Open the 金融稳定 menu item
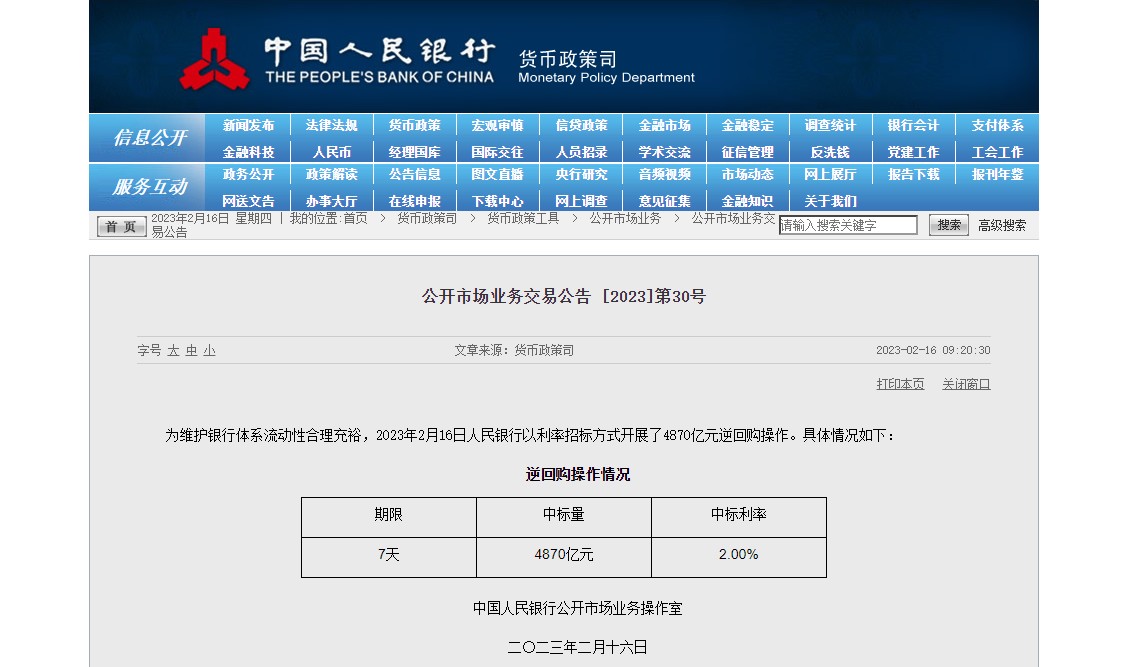Viewport: 1131px width, 667px height. (748, 125)
